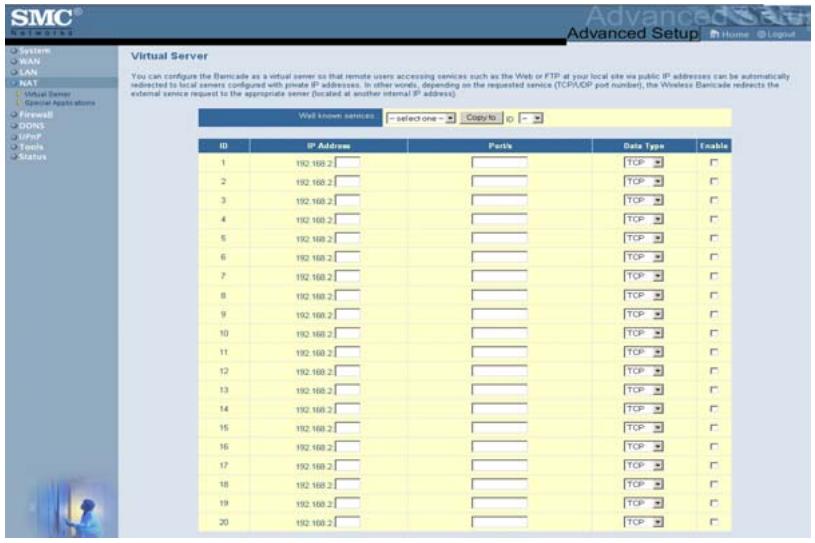
Task: Open the Tools menu item
Action: (31, 147)
